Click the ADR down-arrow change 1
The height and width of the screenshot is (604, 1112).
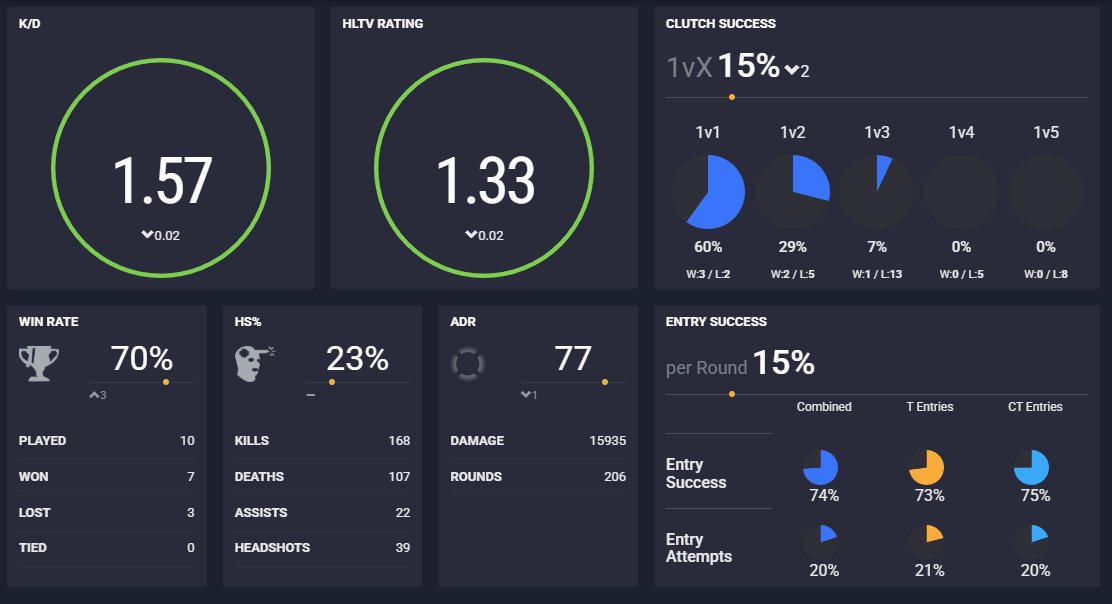point(529,395)
